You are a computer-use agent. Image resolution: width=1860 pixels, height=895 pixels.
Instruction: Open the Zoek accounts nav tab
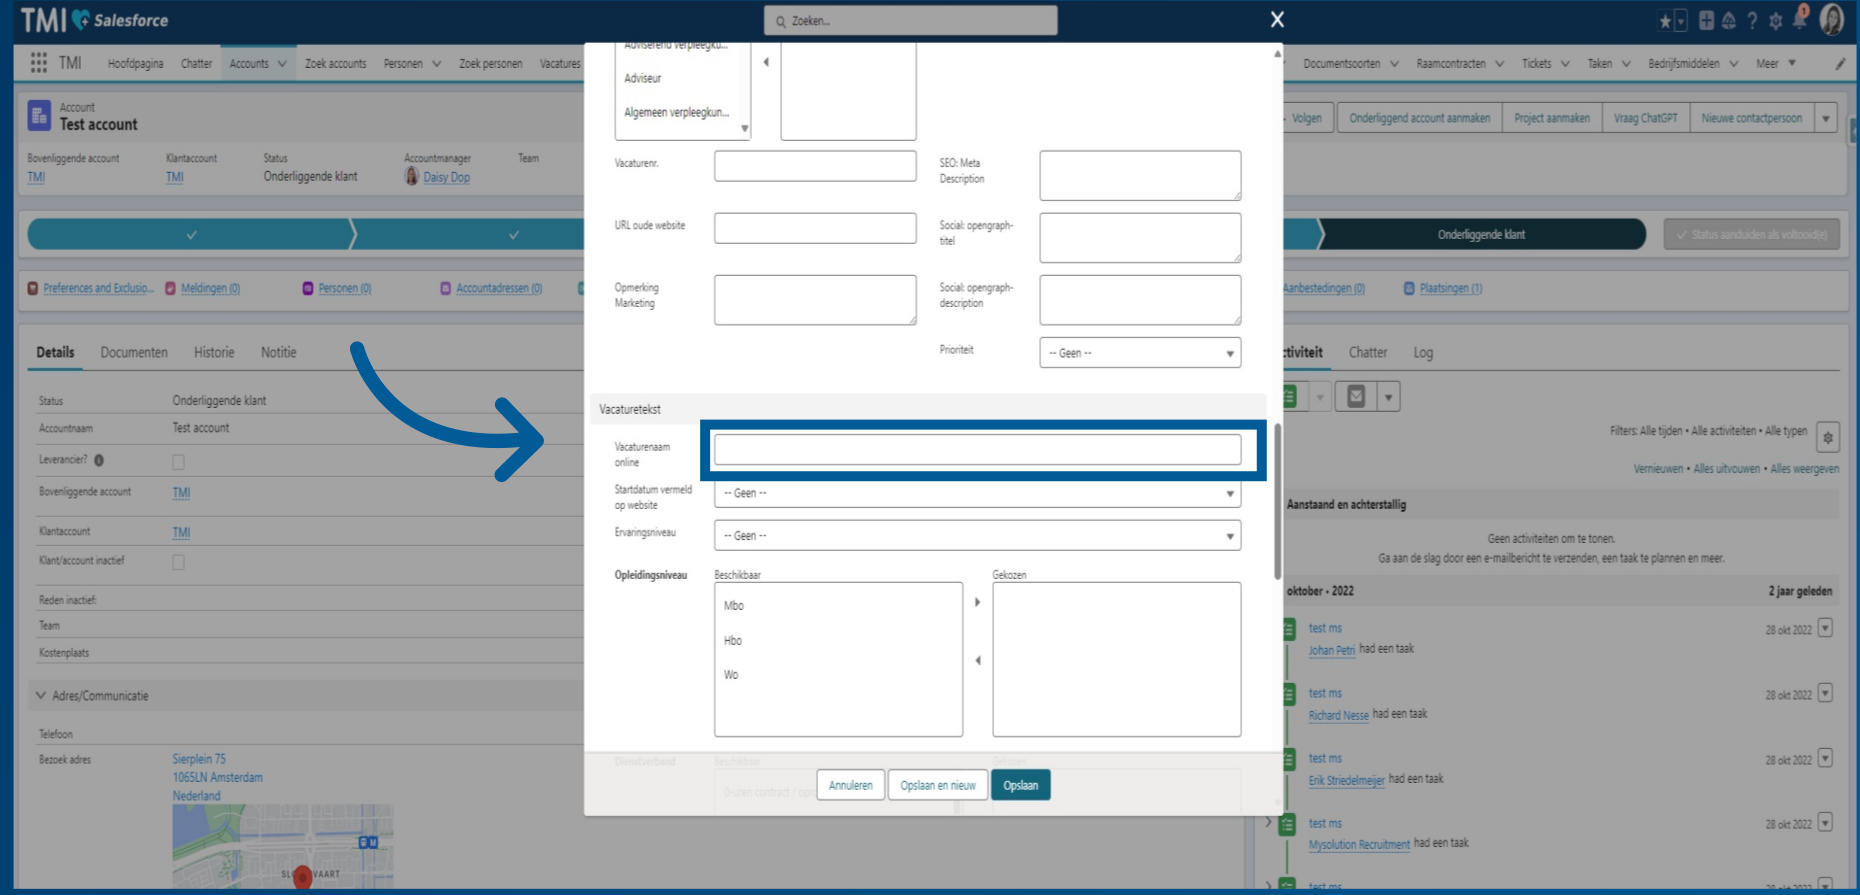pos(335,63)
